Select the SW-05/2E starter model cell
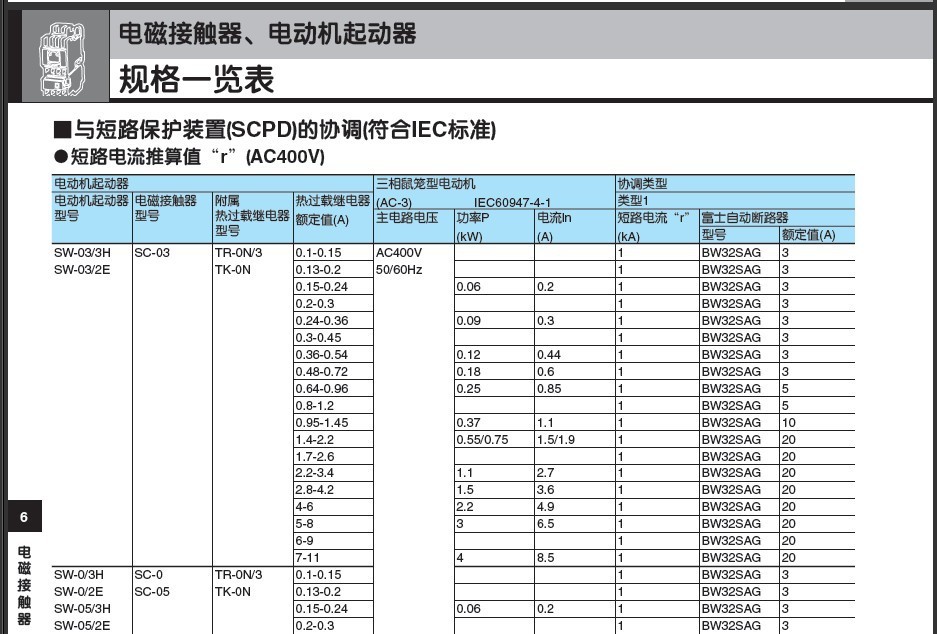 pyautogui.click(x=82, y=626)
